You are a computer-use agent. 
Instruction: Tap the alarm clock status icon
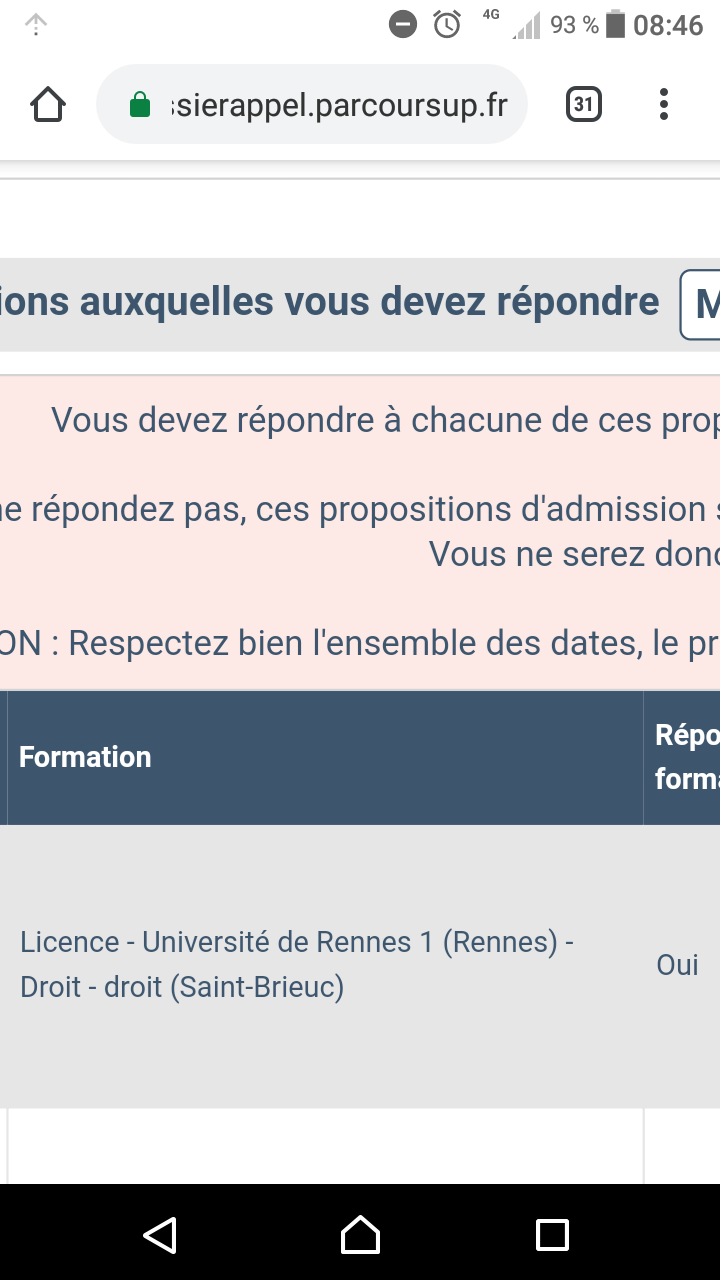(447, 24)
